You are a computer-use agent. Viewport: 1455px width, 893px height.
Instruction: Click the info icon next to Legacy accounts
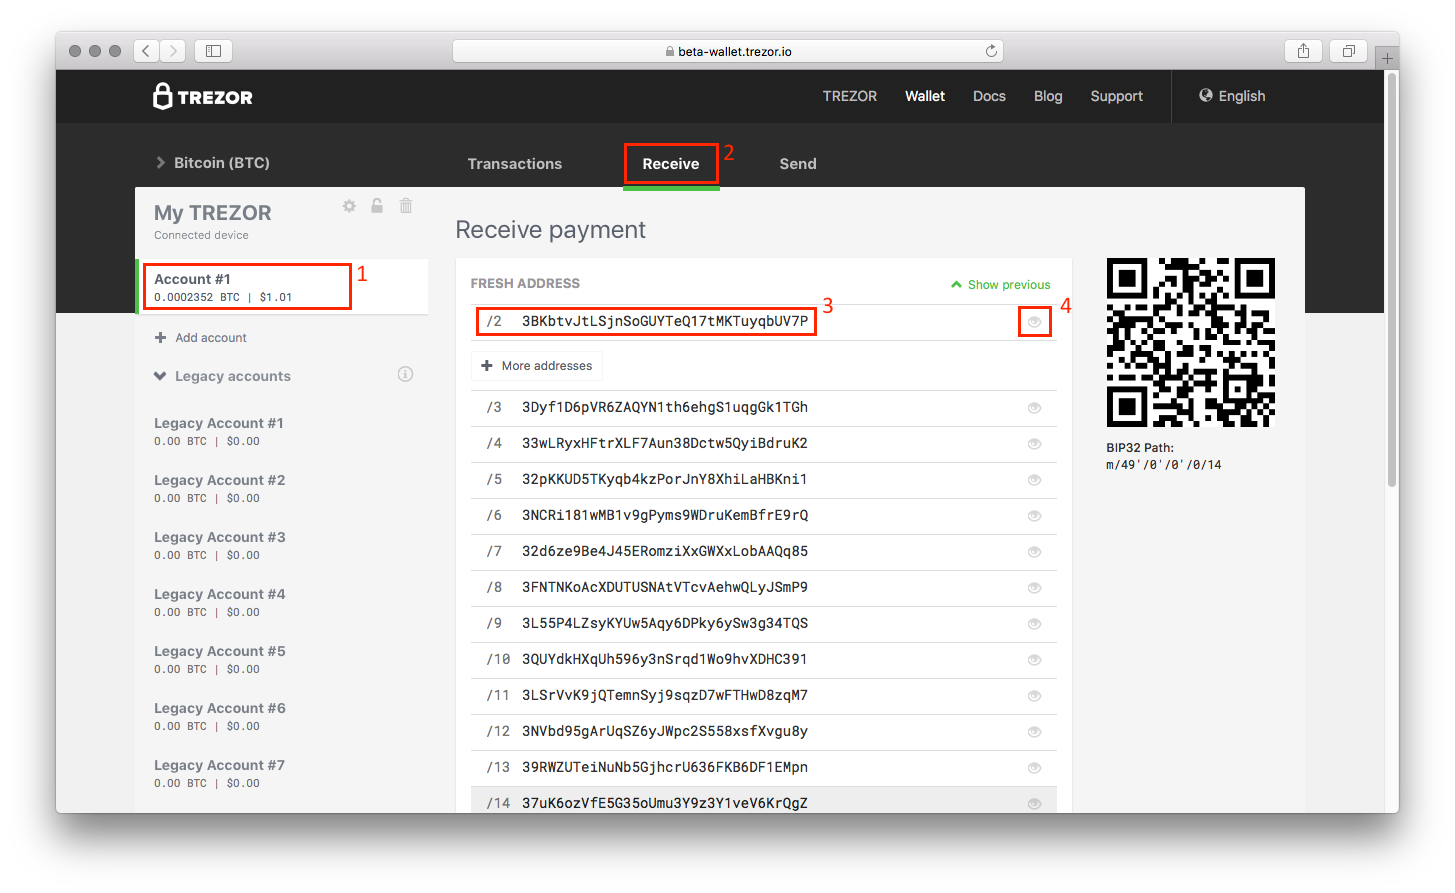click(405, 374)
